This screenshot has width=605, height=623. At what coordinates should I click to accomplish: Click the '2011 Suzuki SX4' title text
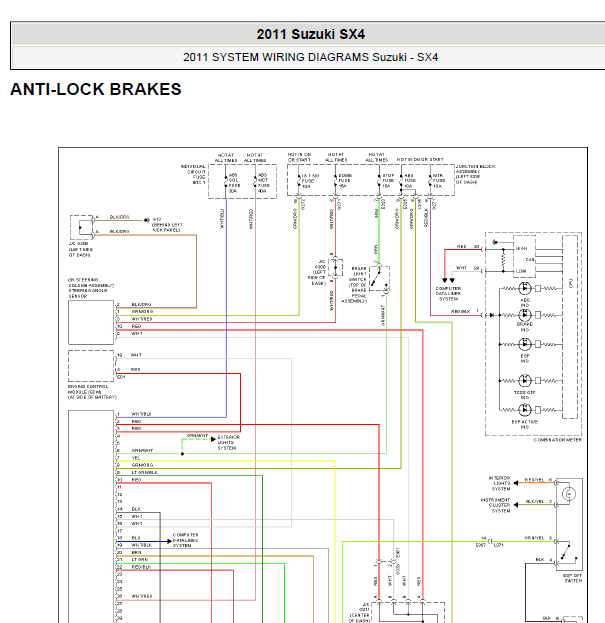(310, 34)
